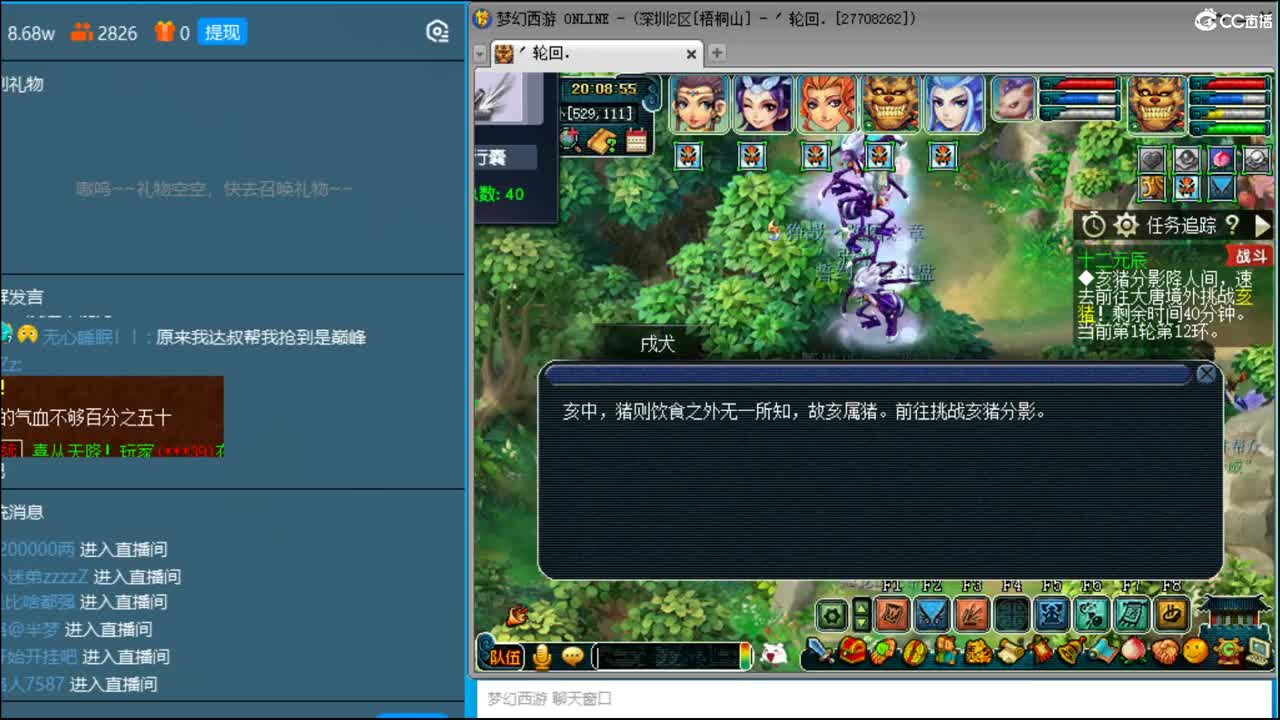Open the treasure chest inventory icon
Screen dimensions: 1280x720
[852, 652]
